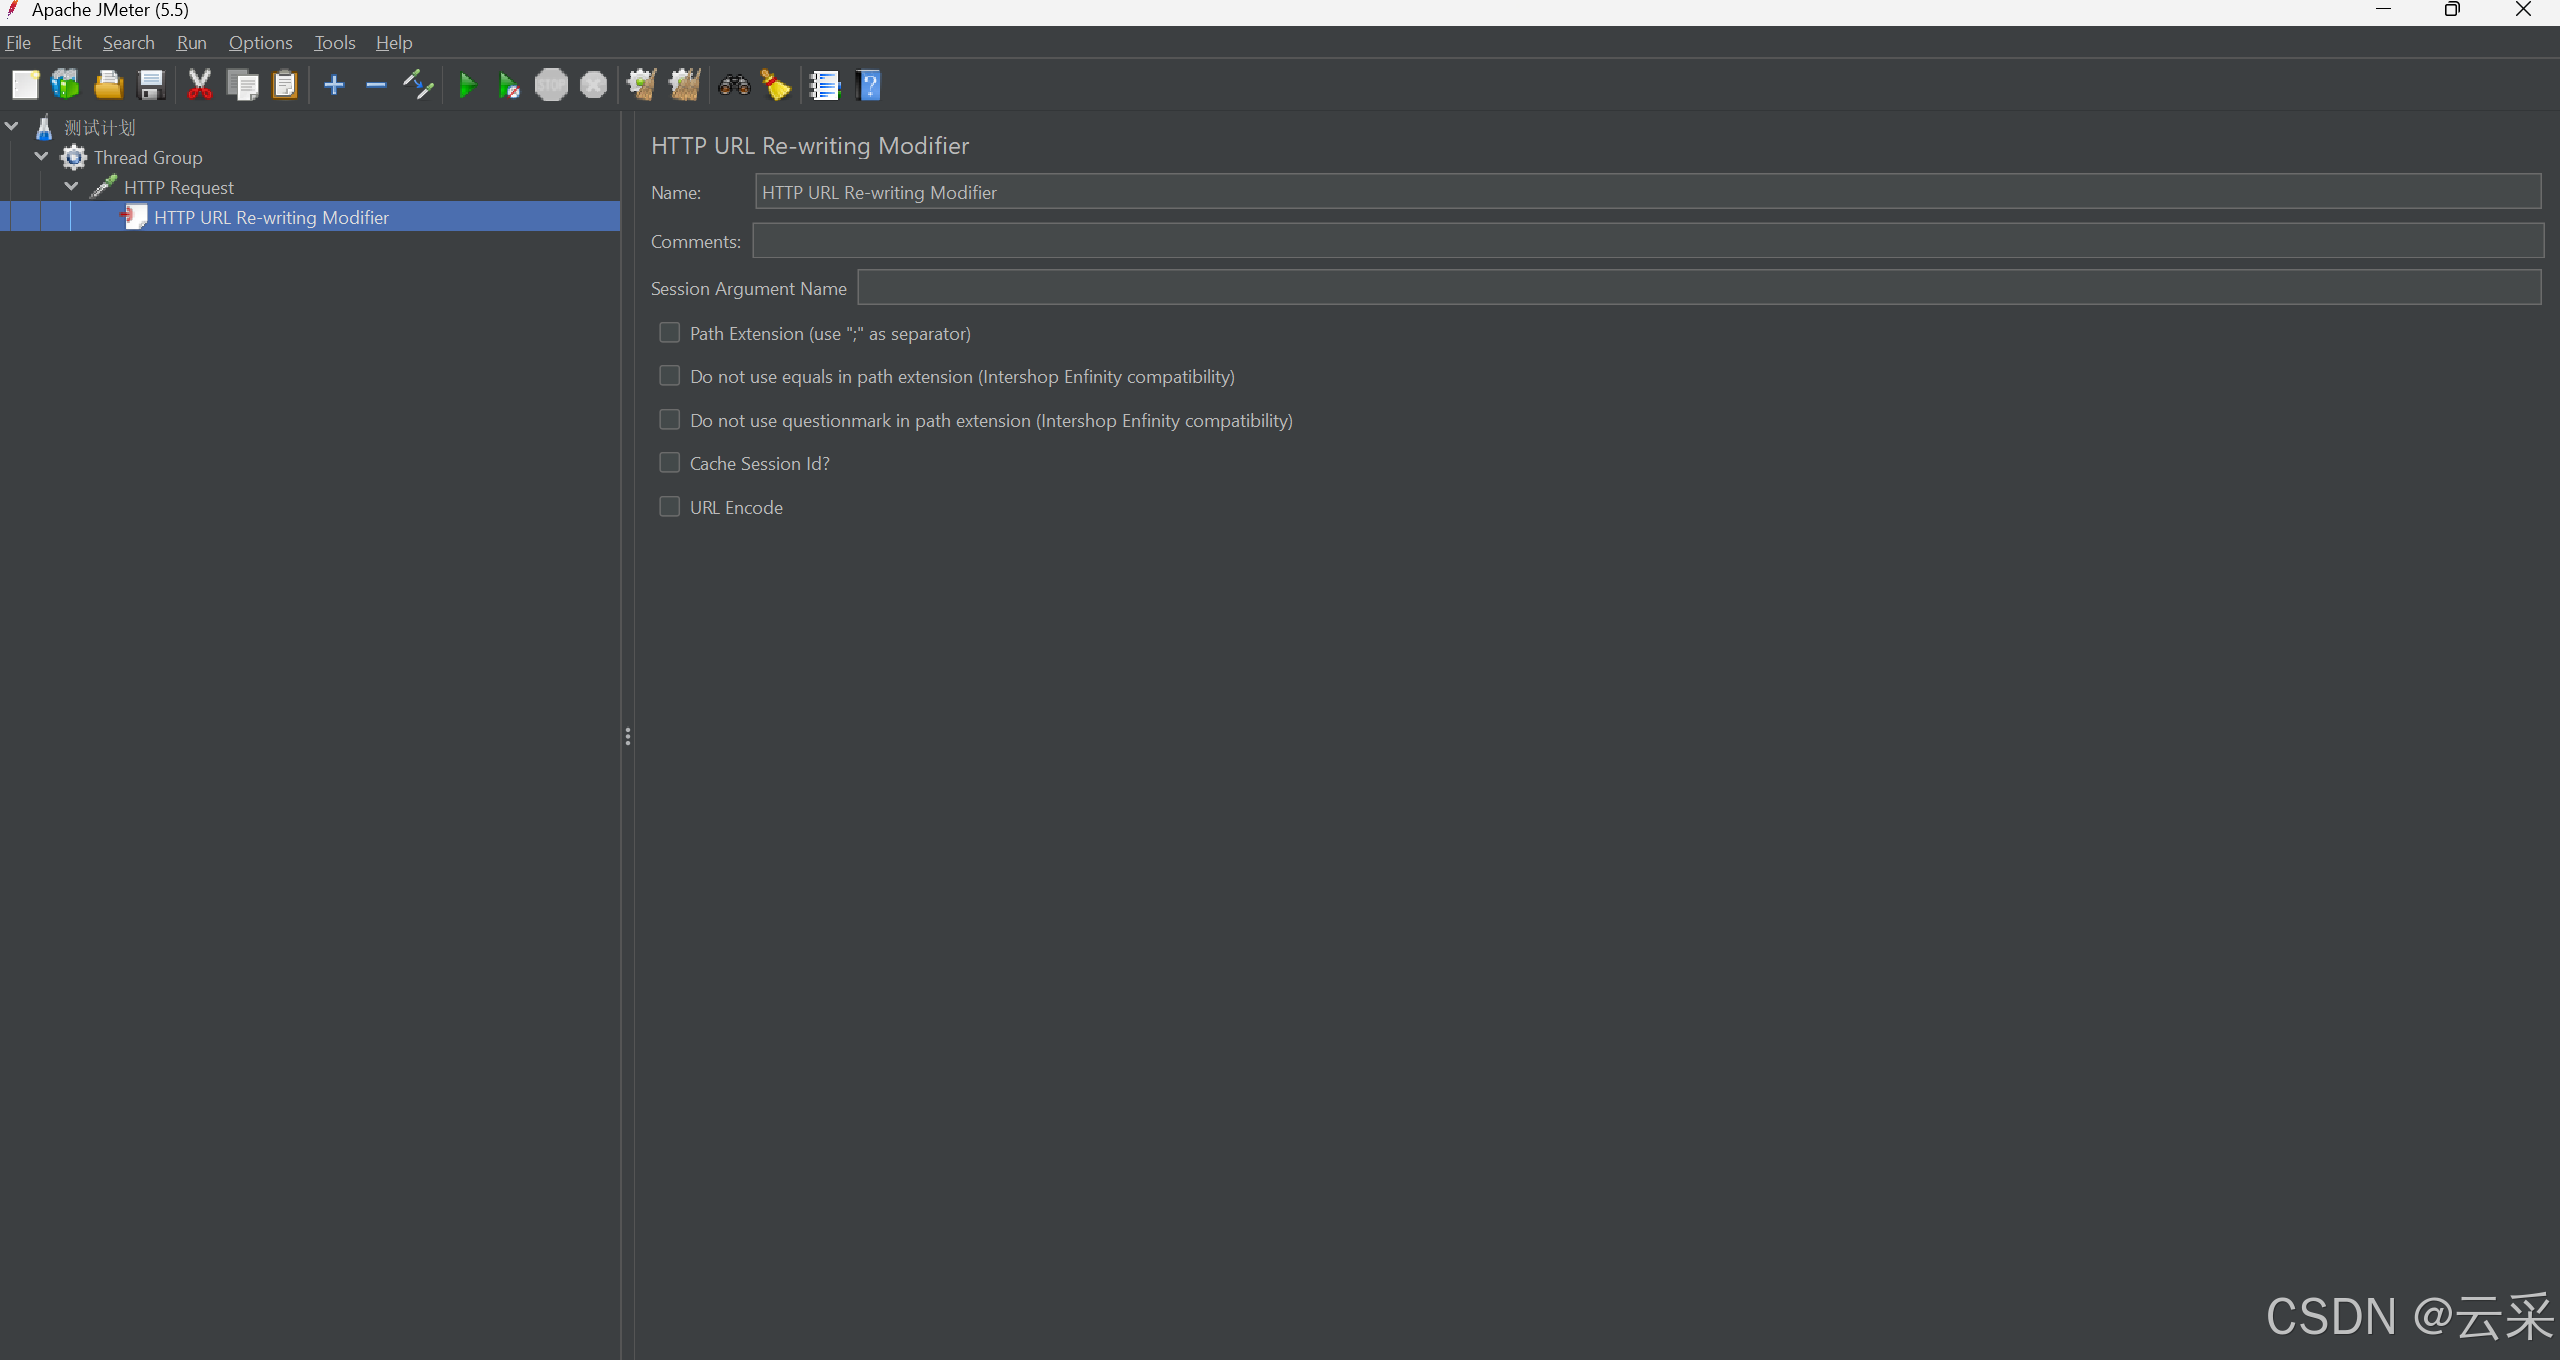Open the Search menu

tap(129, 43)
